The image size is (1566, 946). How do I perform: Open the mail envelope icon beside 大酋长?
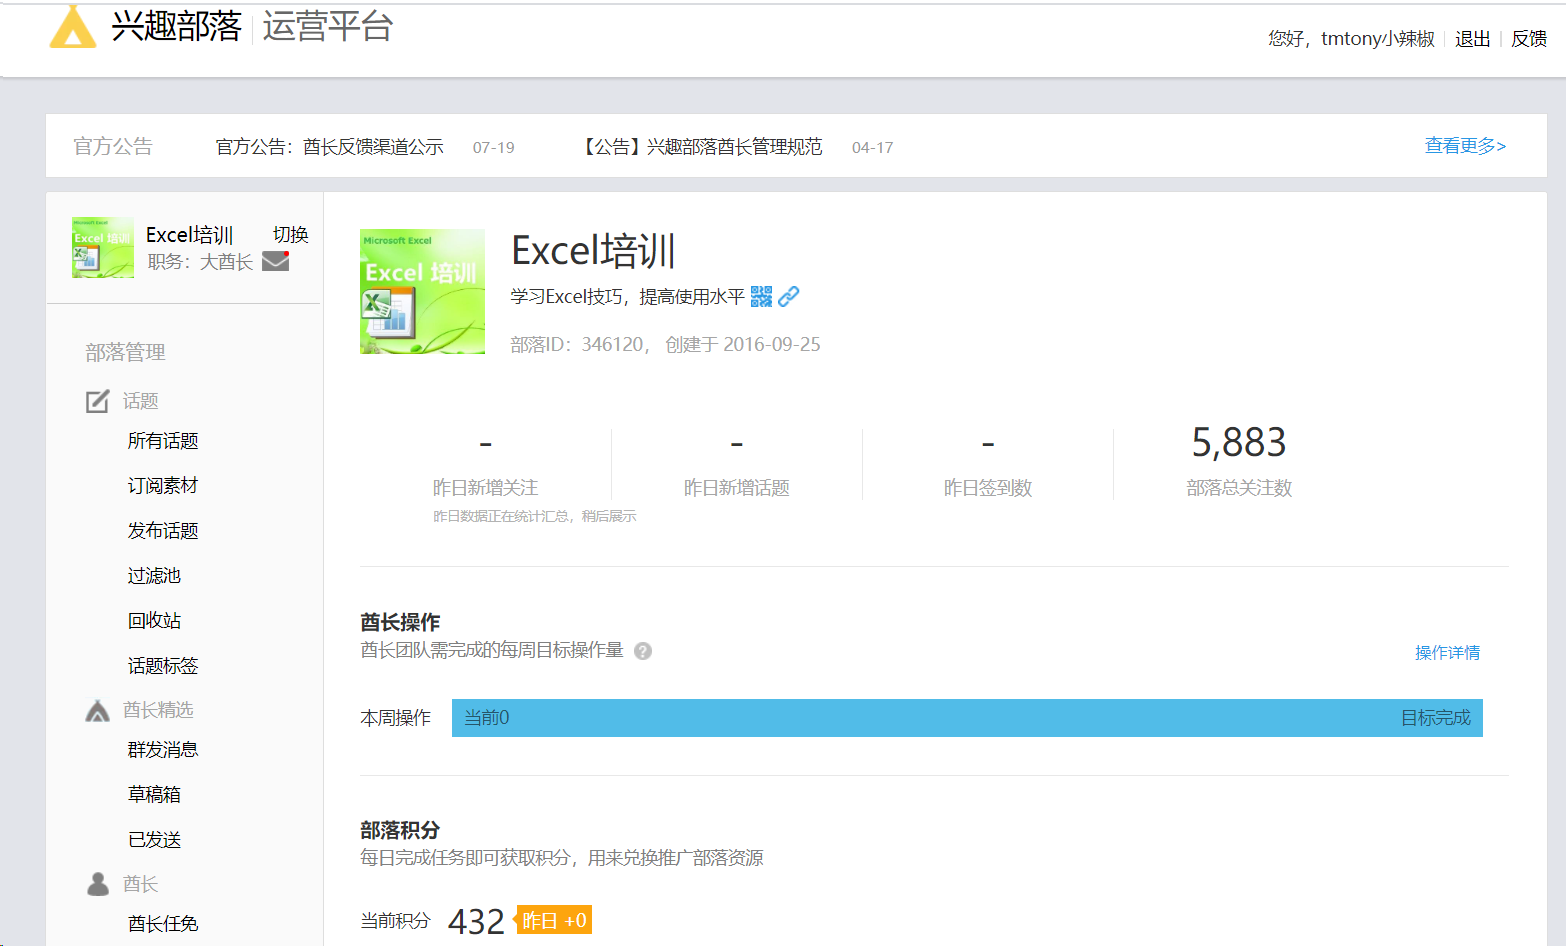click(x=276, y=261)
